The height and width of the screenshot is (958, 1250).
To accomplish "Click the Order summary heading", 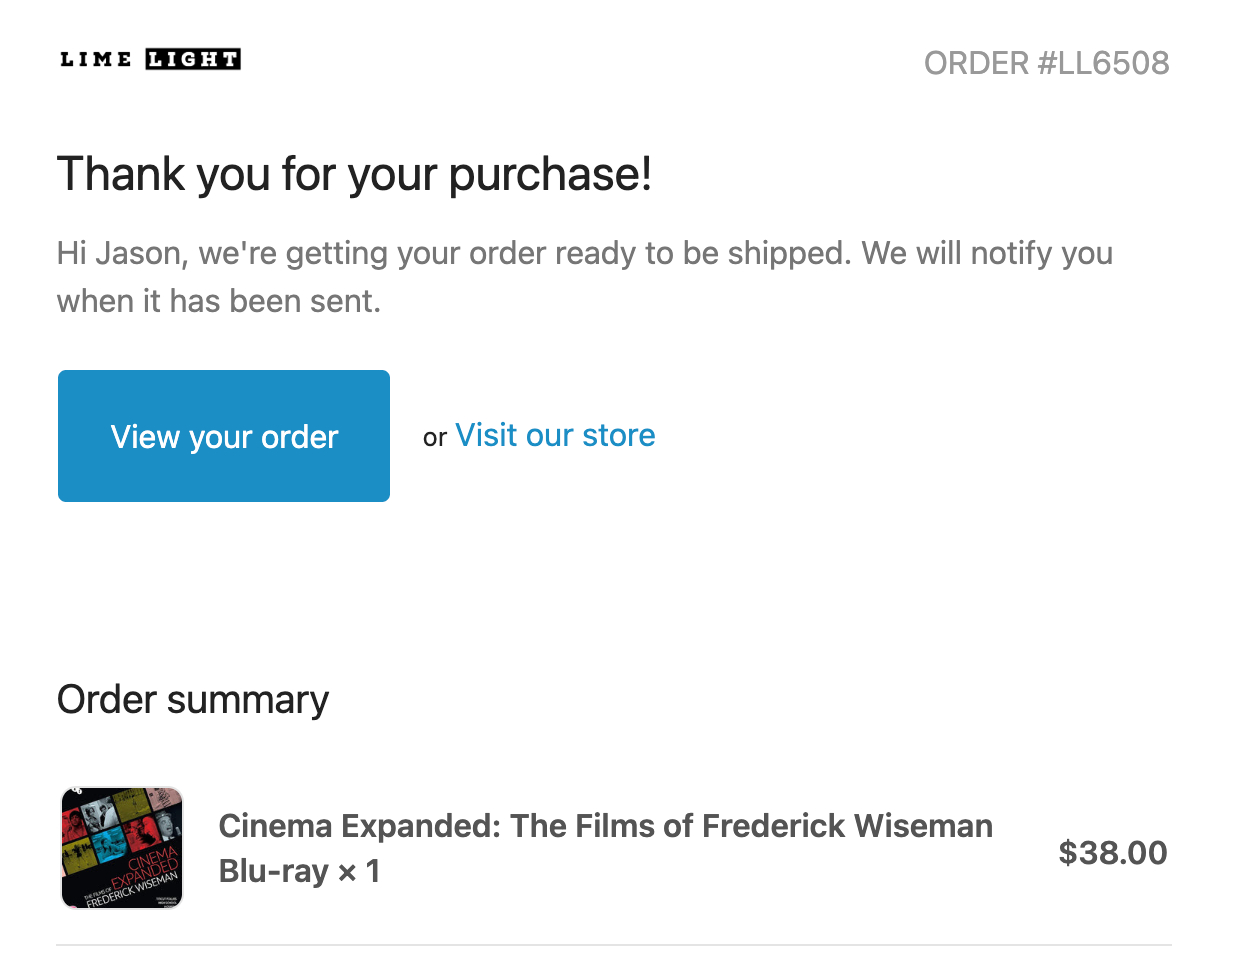I will coord(193,699).
